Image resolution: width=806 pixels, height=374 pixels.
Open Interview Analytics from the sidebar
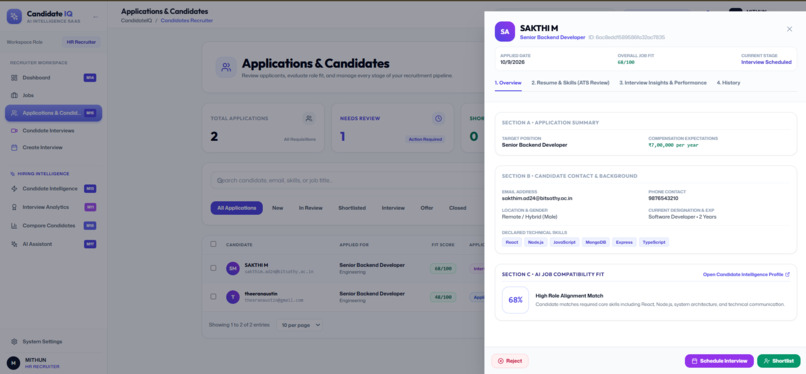coord(53,207)
